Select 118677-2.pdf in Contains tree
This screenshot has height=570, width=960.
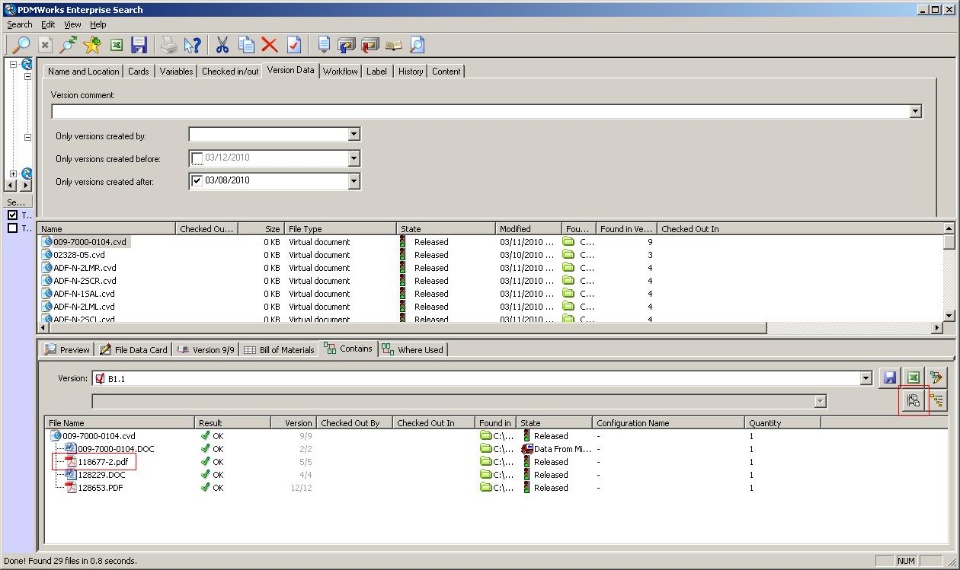pos(103,462)
